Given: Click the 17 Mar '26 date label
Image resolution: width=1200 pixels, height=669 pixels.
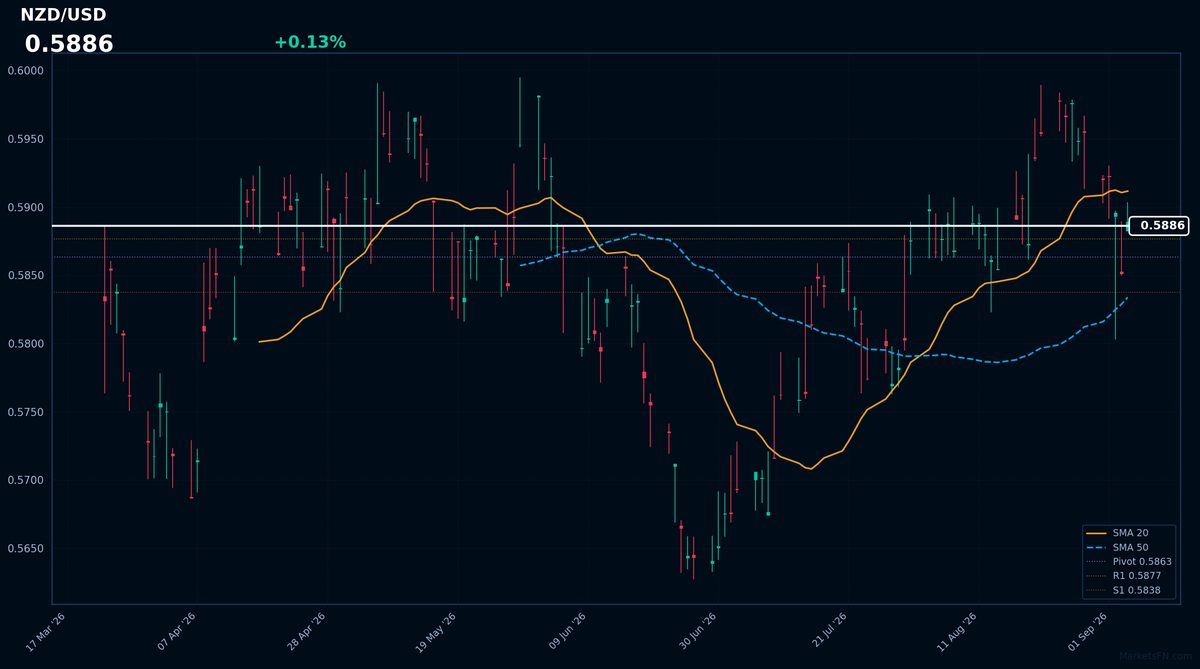Looking at the screenshot, I should click(44, 632).
